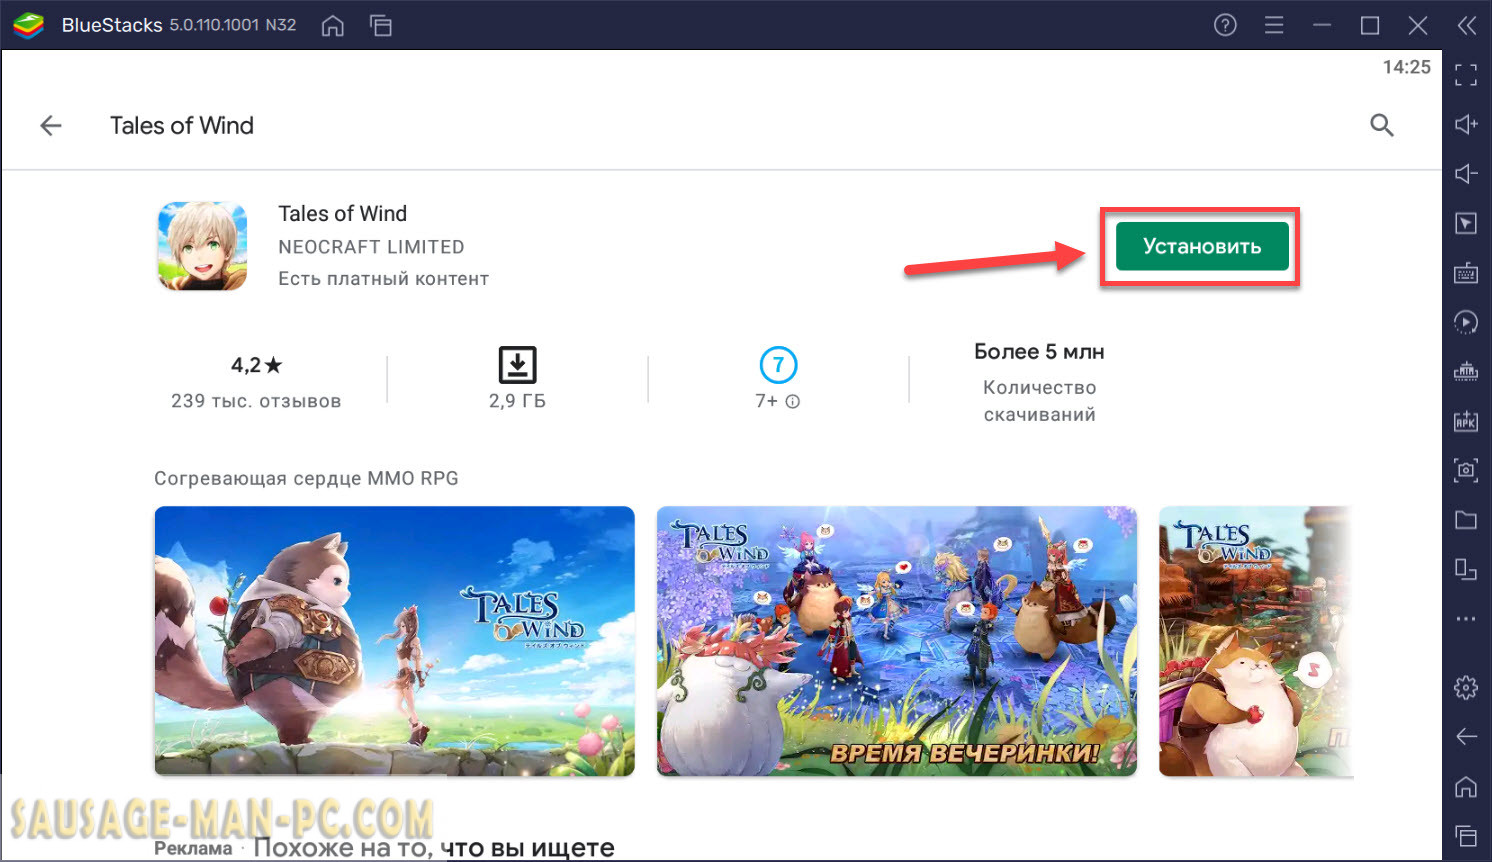
Task: Open the media folder in the sidebar
Action: [1466, 520]
